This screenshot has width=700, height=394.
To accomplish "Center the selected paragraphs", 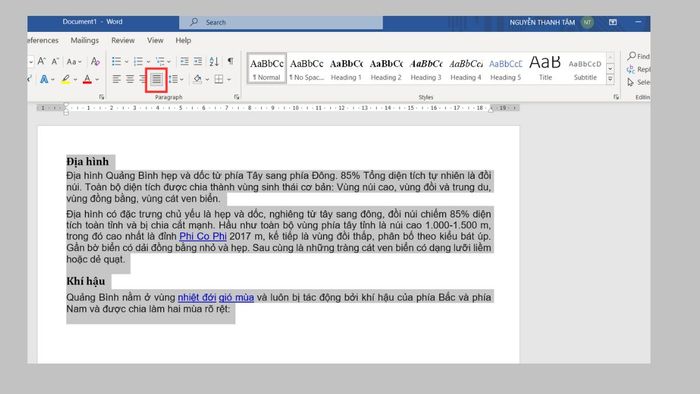I will (130, 79).
